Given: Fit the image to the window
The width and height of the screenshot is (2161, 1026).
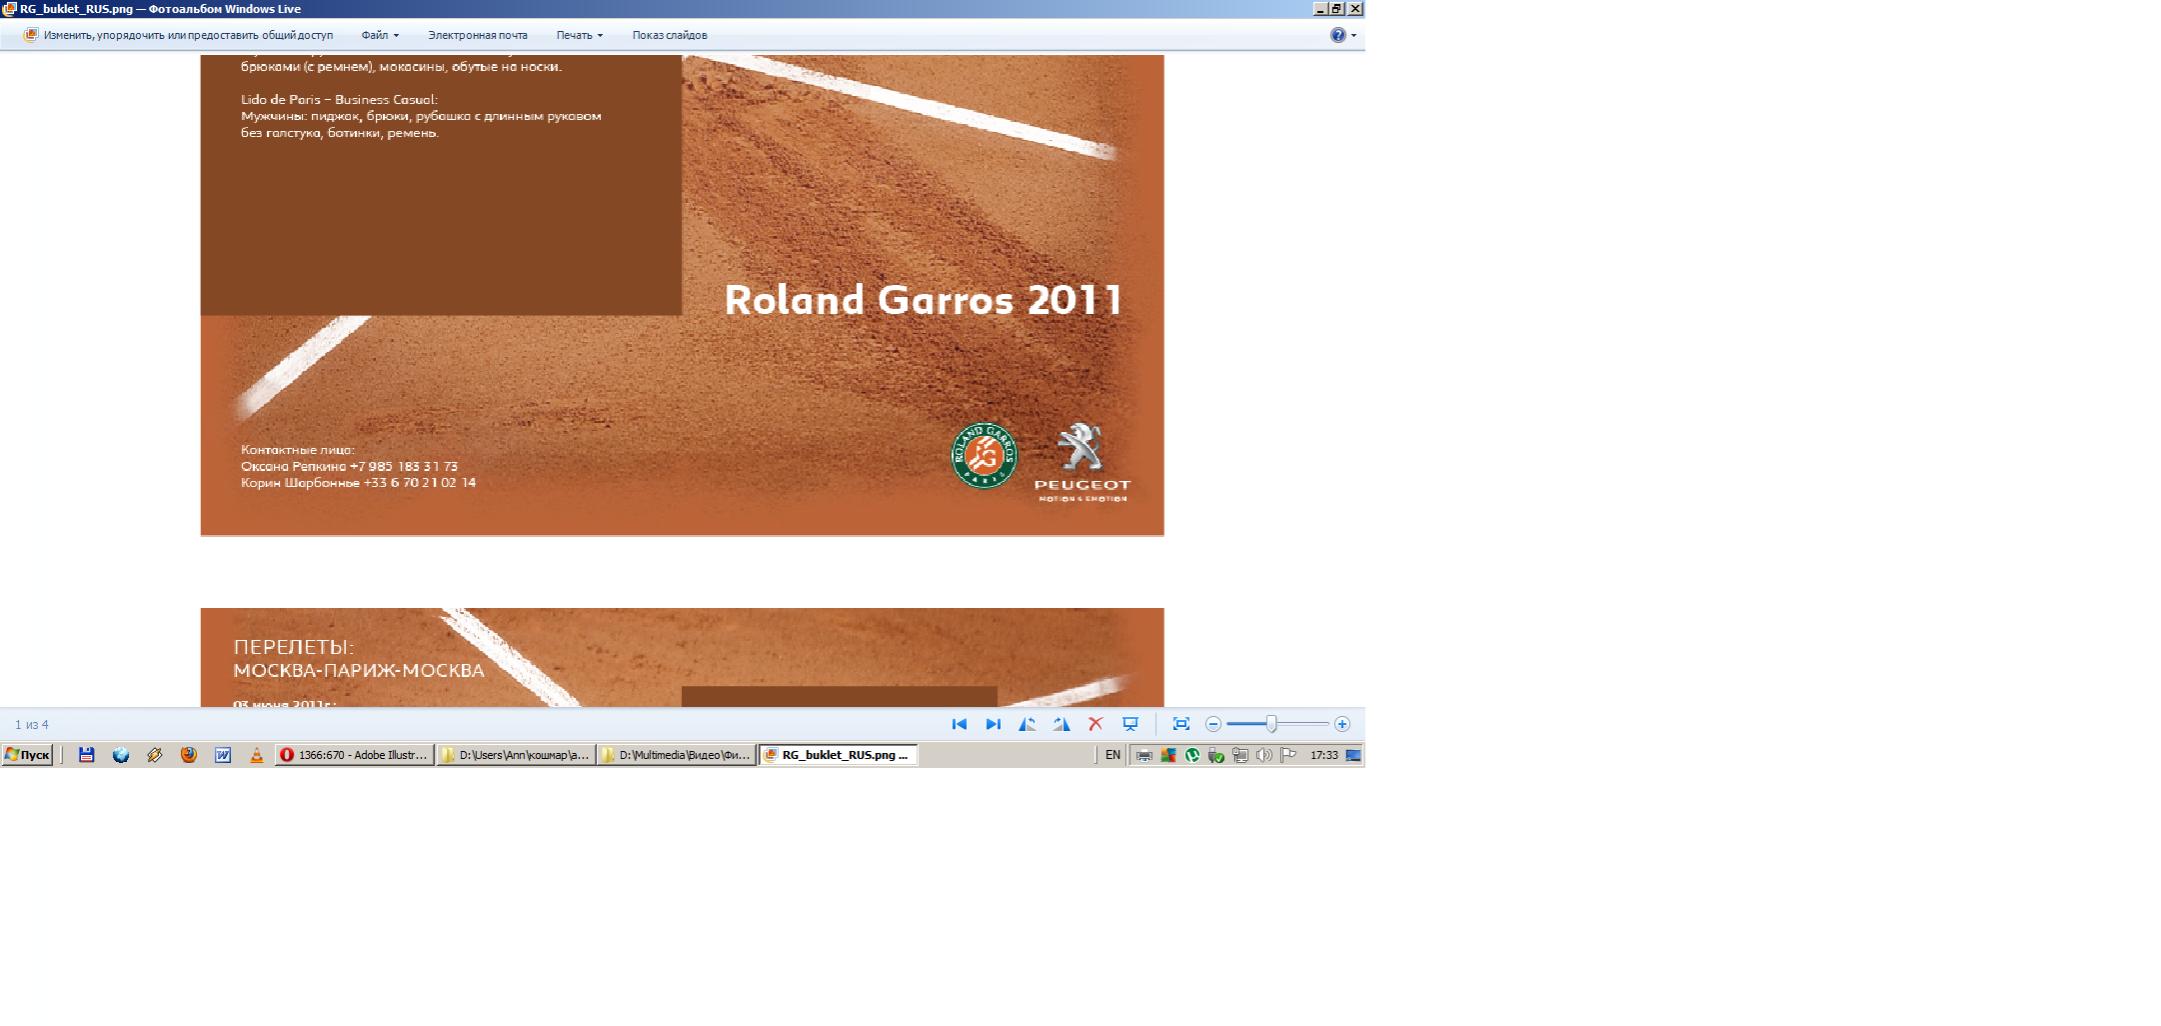Looking at the screenshot, I should point(1181,724).
